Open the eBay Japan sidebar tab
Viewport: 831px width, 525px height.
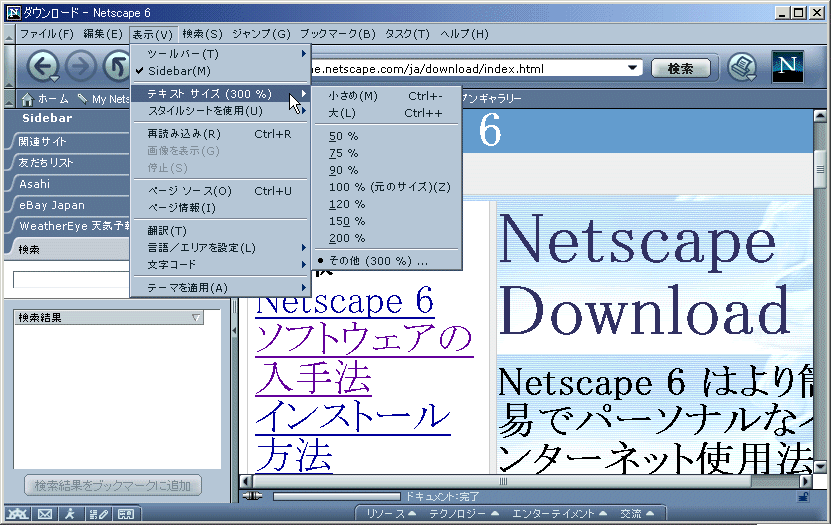tap(67, 205)
